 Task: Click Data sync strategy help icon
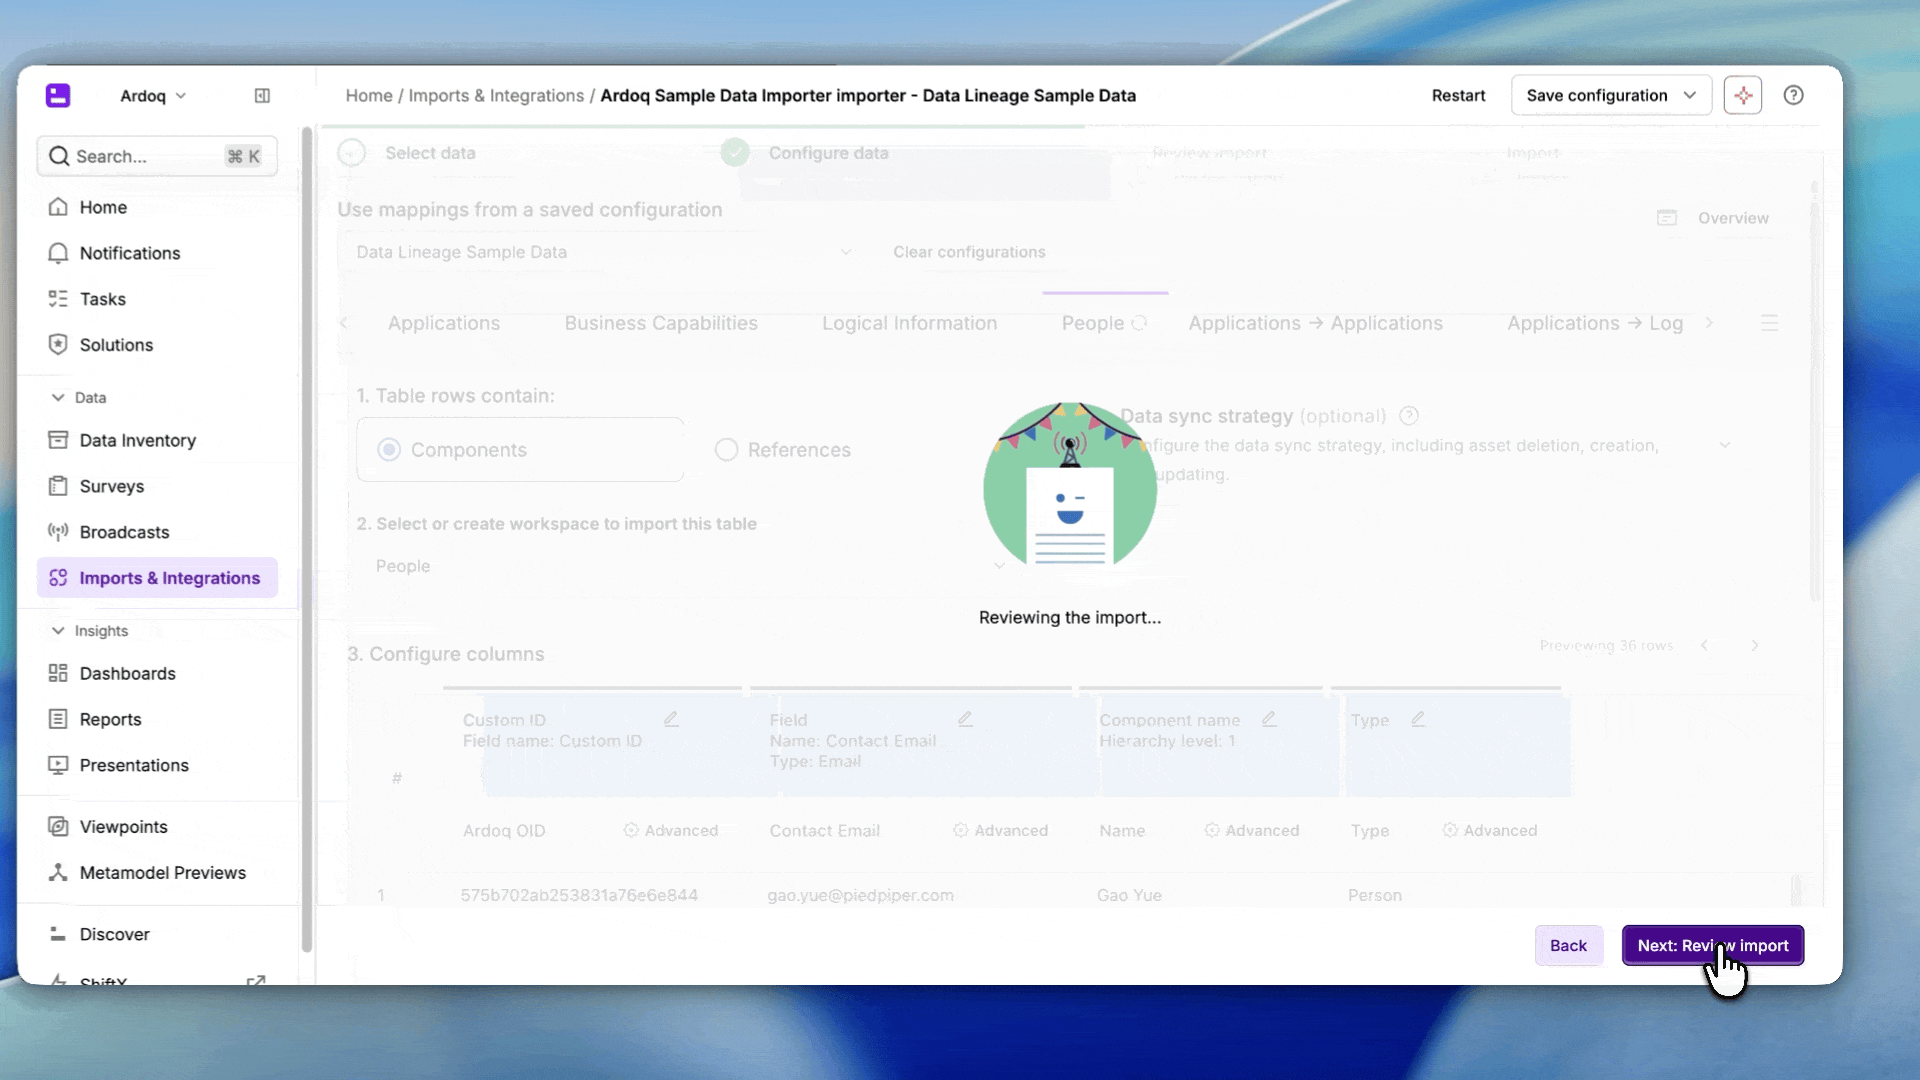coord(1409,416)
